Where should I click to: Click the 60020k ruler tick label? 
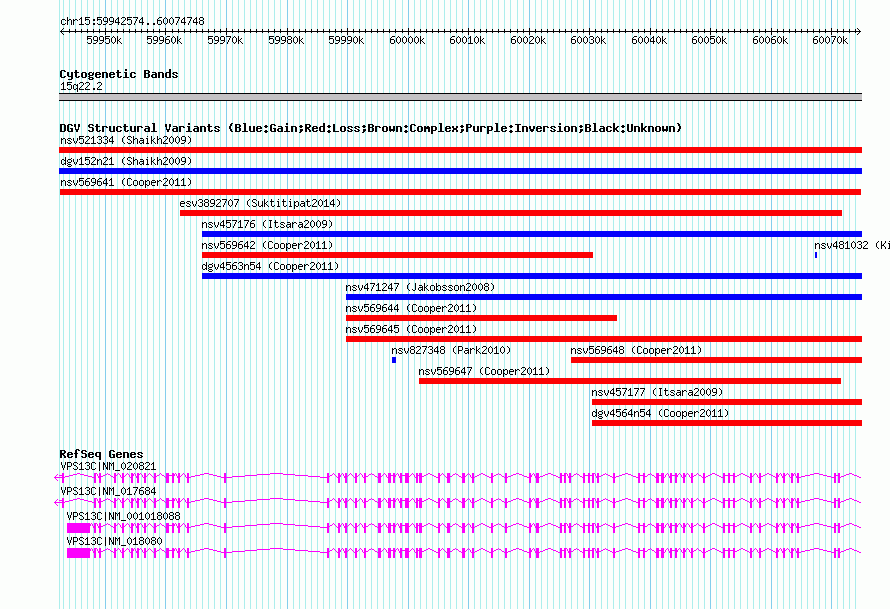(x=528, y=40)
